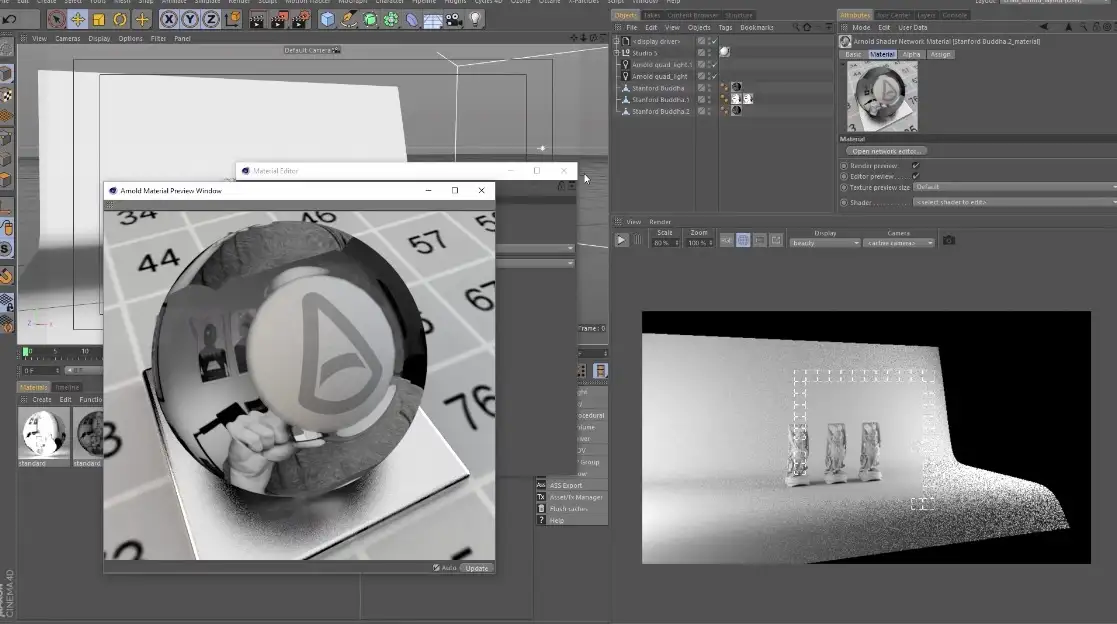Start IPR render play button
Viewport: 1117px width, 624px height.
pyautogui.click(x=621, y=241)
